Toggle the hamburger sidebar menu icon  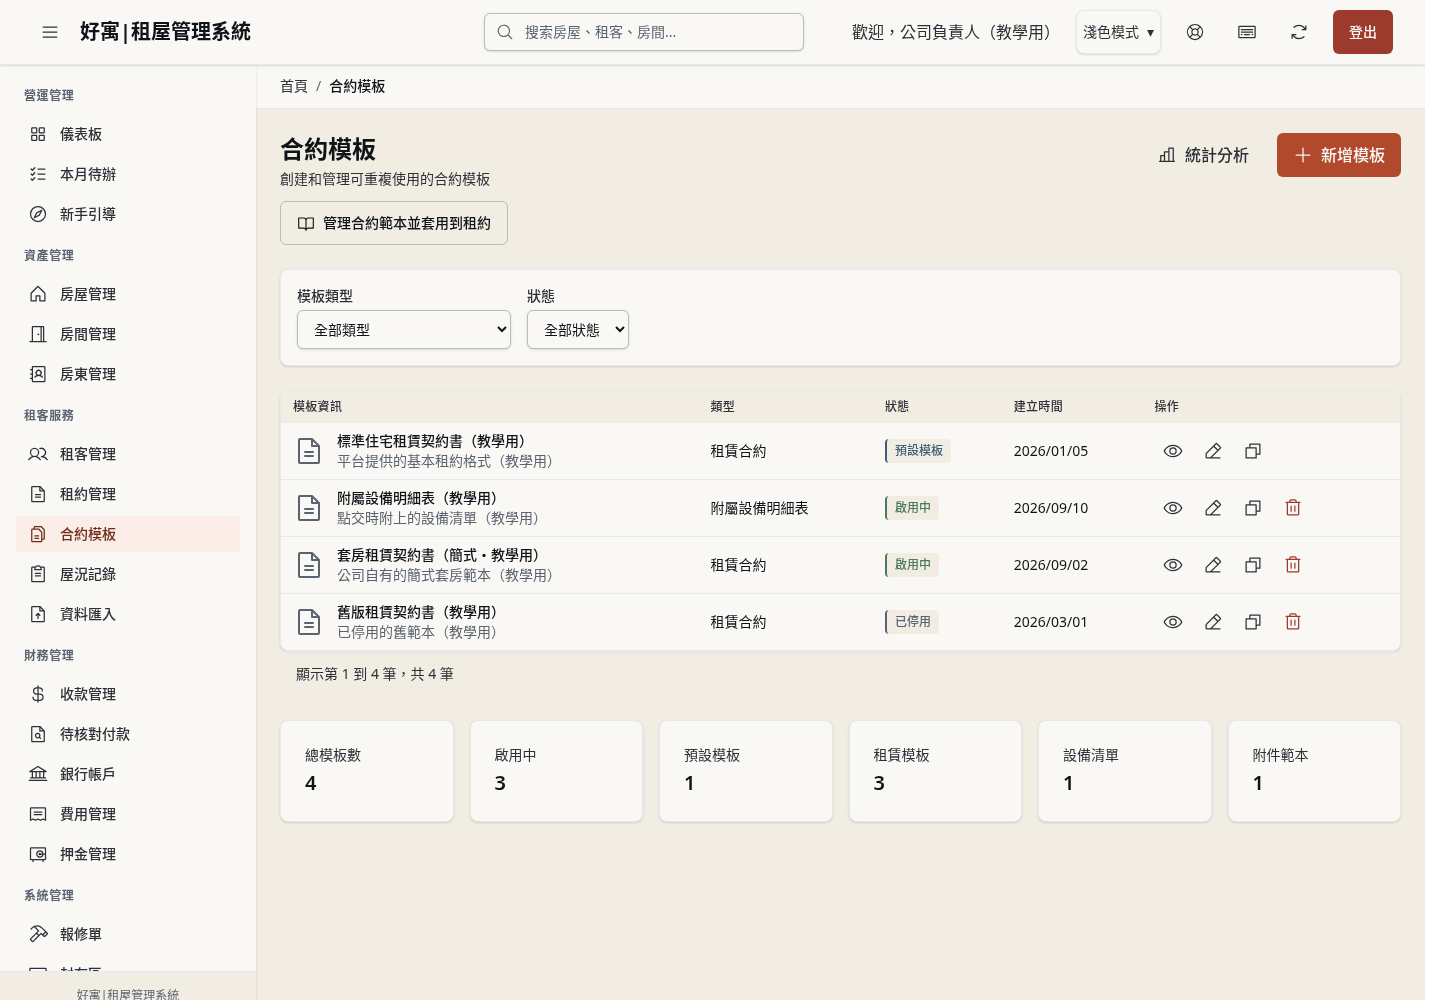pyautogui.click(x=50, y=32)
